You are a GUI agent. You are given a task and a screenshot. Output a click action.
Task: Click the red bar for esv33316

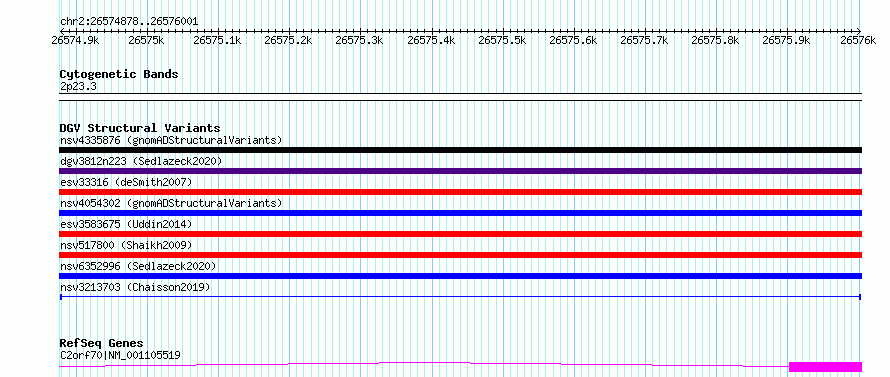(461, 192)
